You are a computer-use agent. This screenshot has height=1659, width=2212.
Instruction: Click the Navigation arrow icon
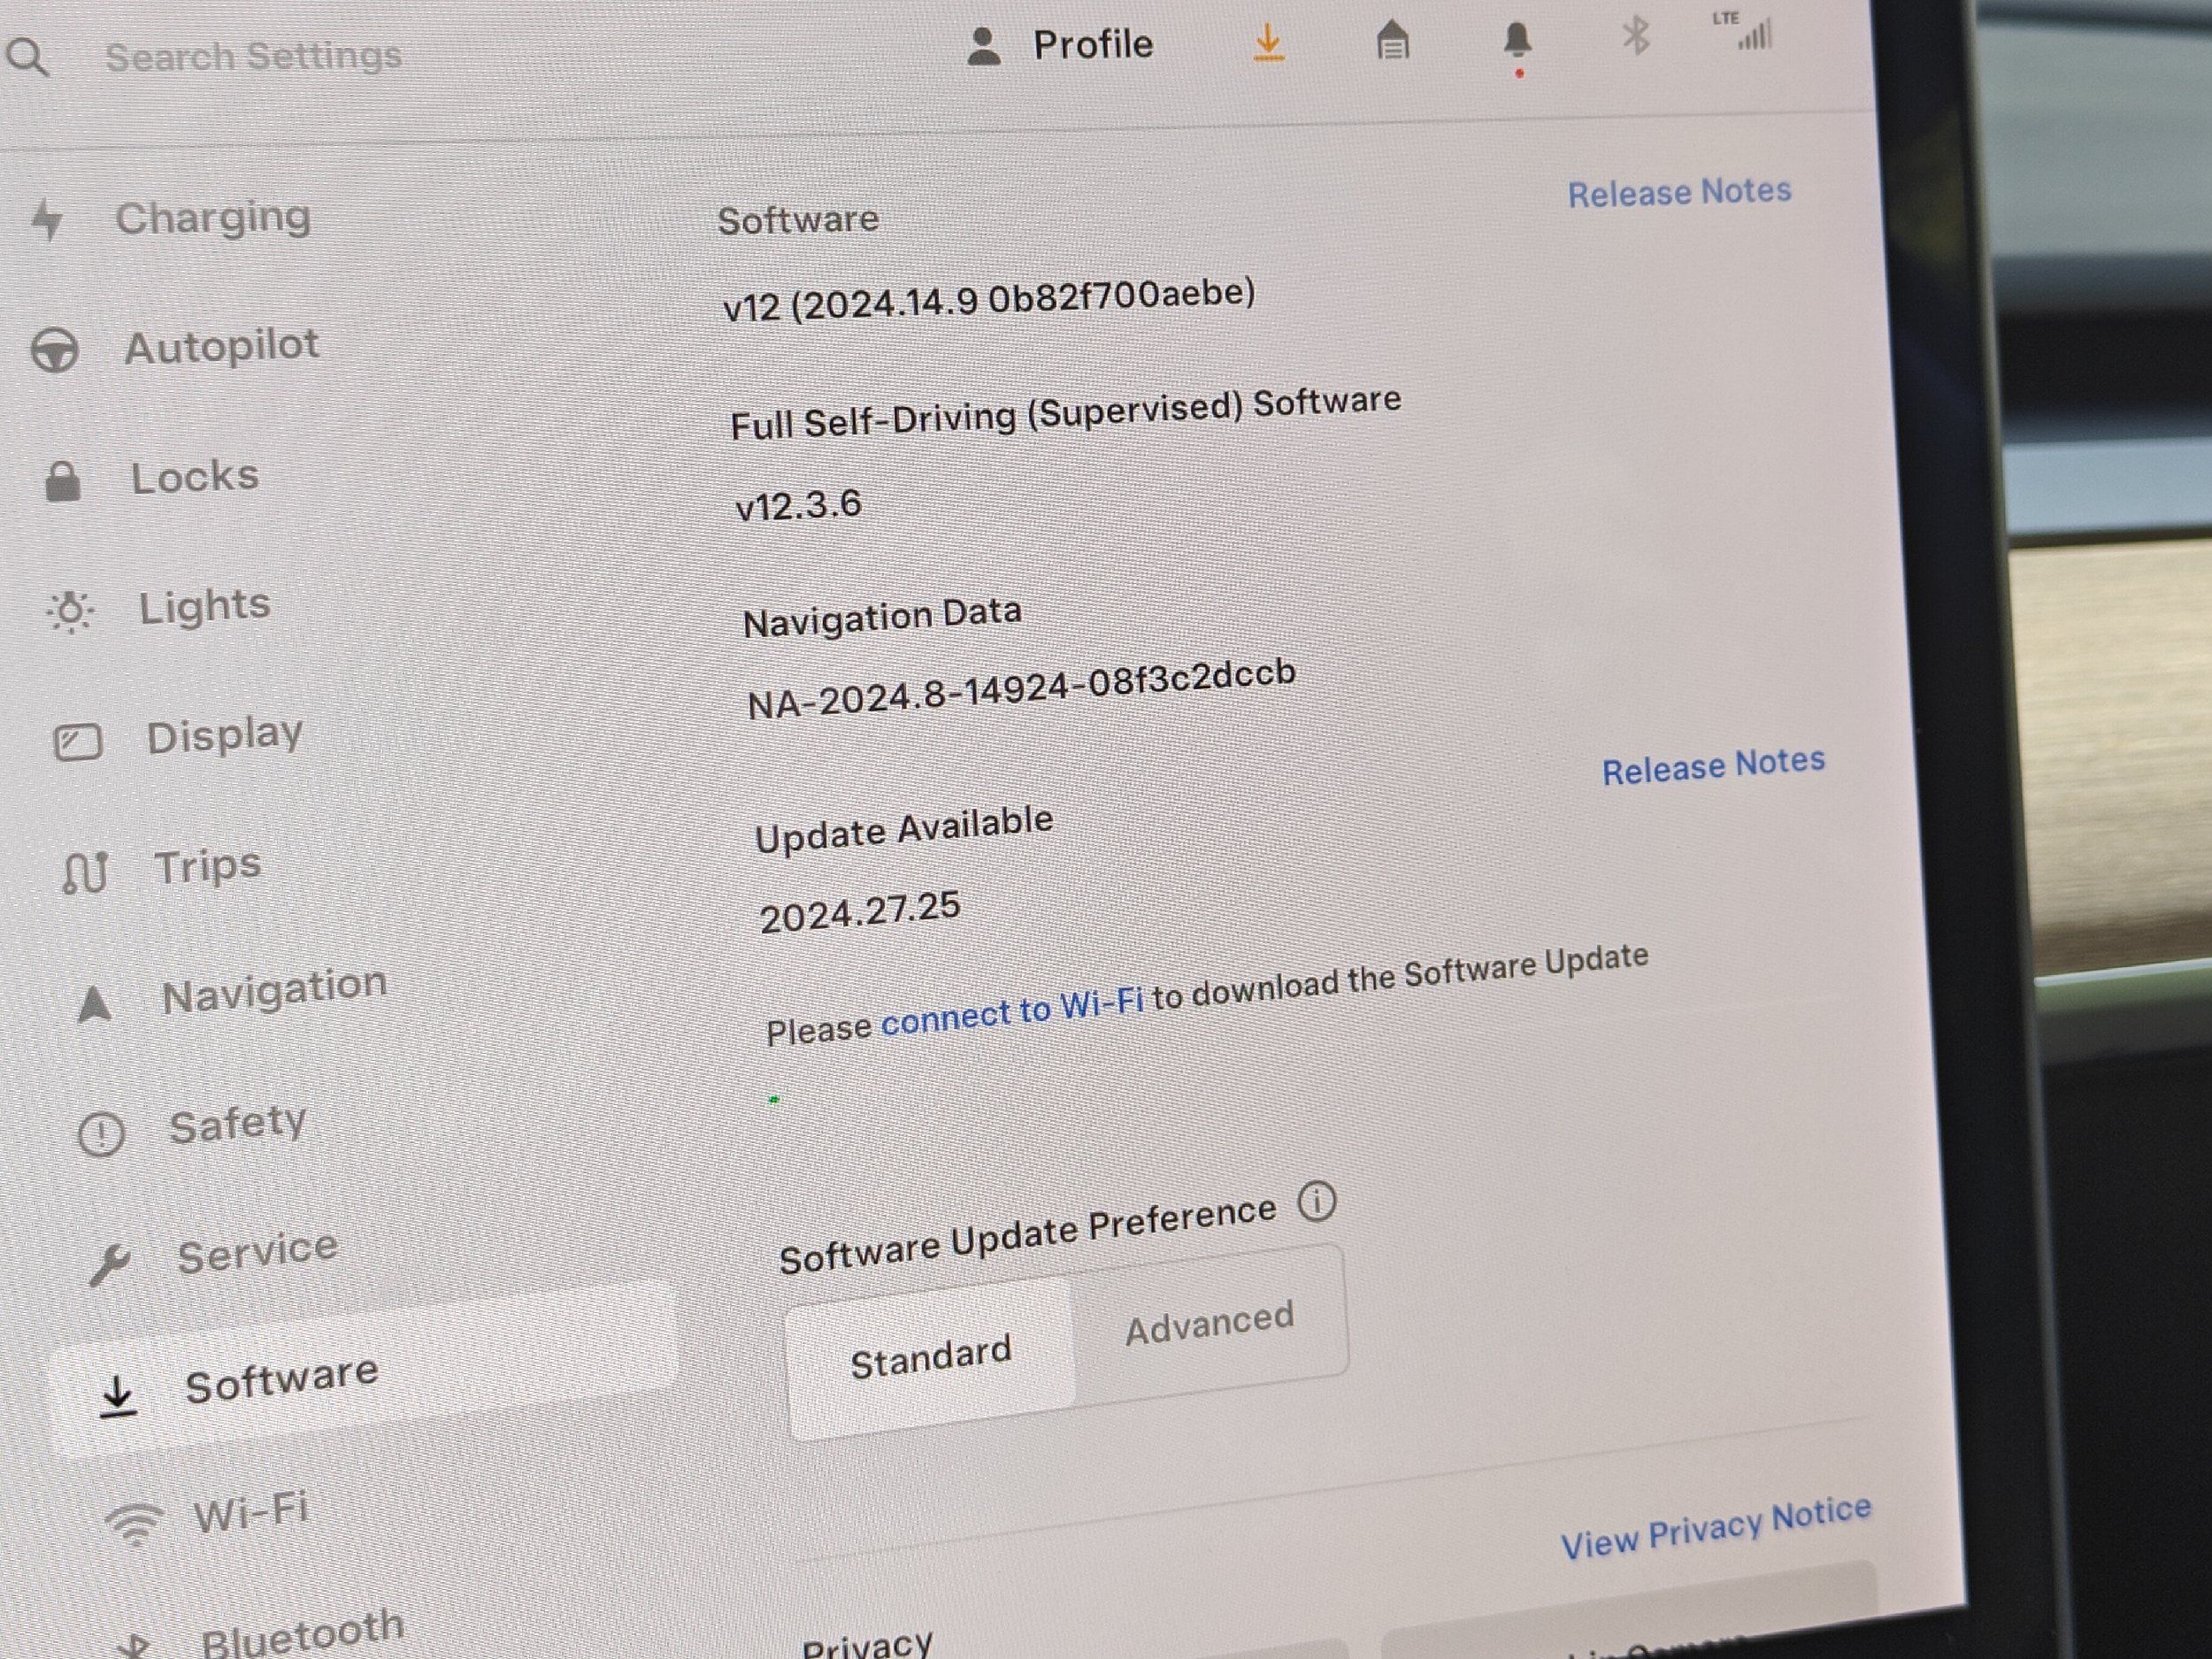pos(94,1003)
